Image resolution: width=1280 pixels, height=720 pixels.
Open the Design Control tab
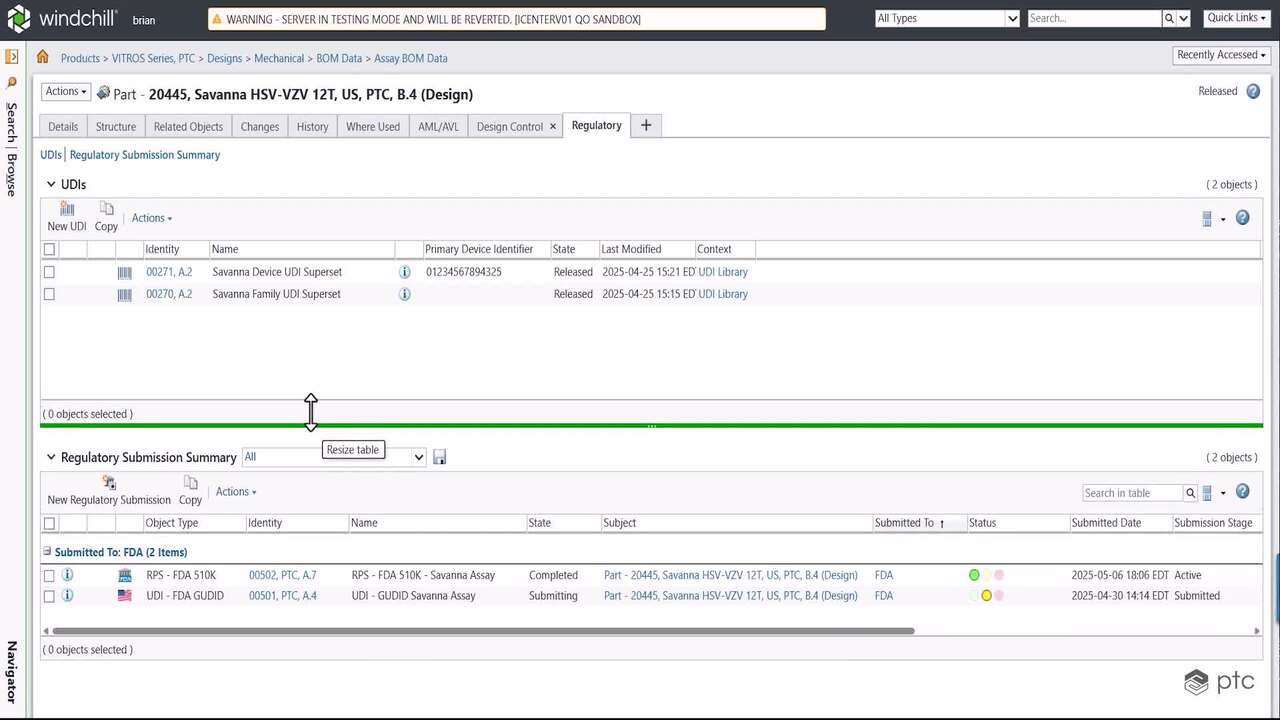click(509, 127)
